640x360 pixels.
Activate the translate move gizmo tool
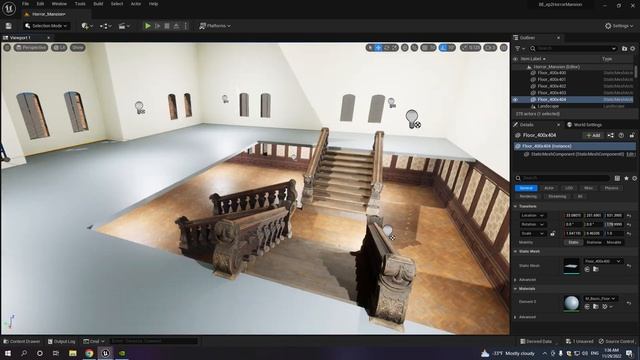click(378, 48)
